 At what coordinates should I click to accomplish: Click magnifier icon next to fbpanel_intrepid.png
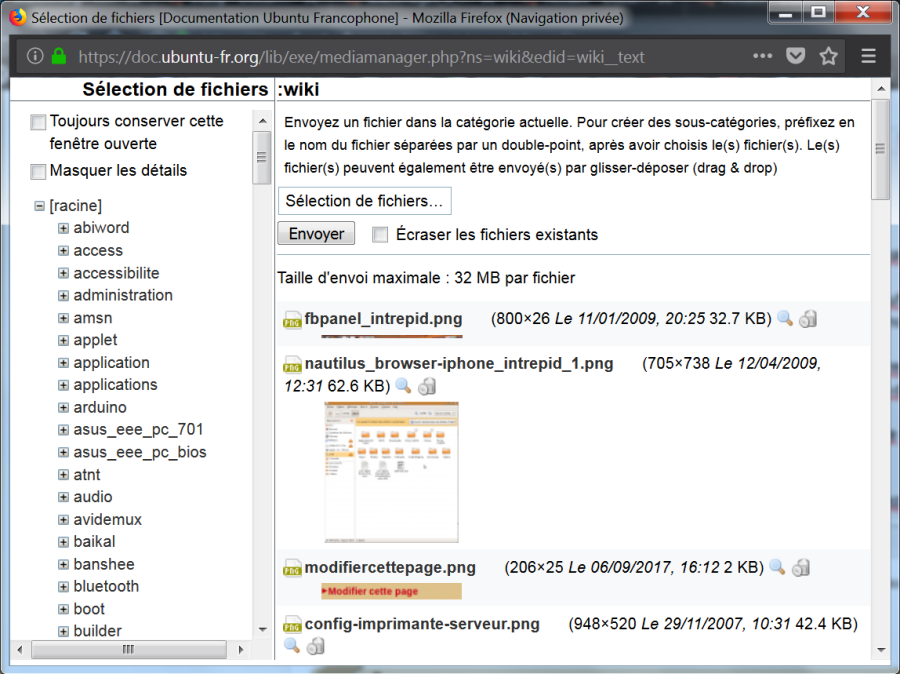[785, 319]
